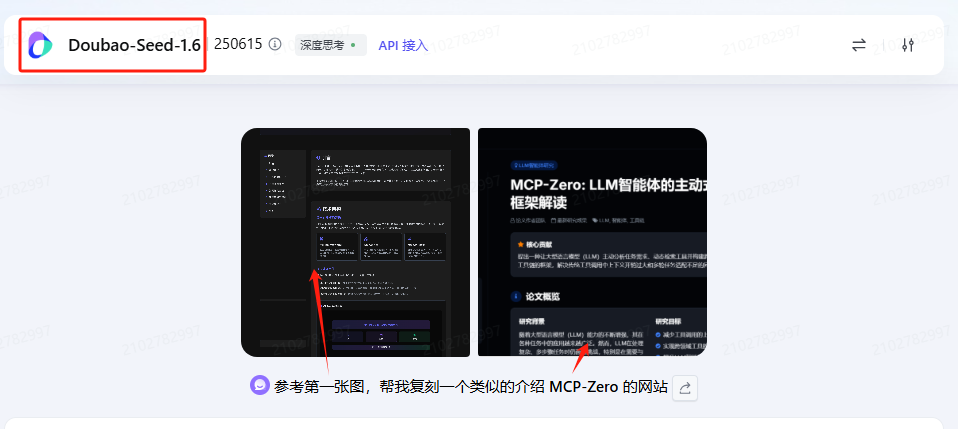Image resolution: width=958 pixels, height=429 pixels.
Task: Open the first dark website thumbnail
Action: (x=356, y=242)
